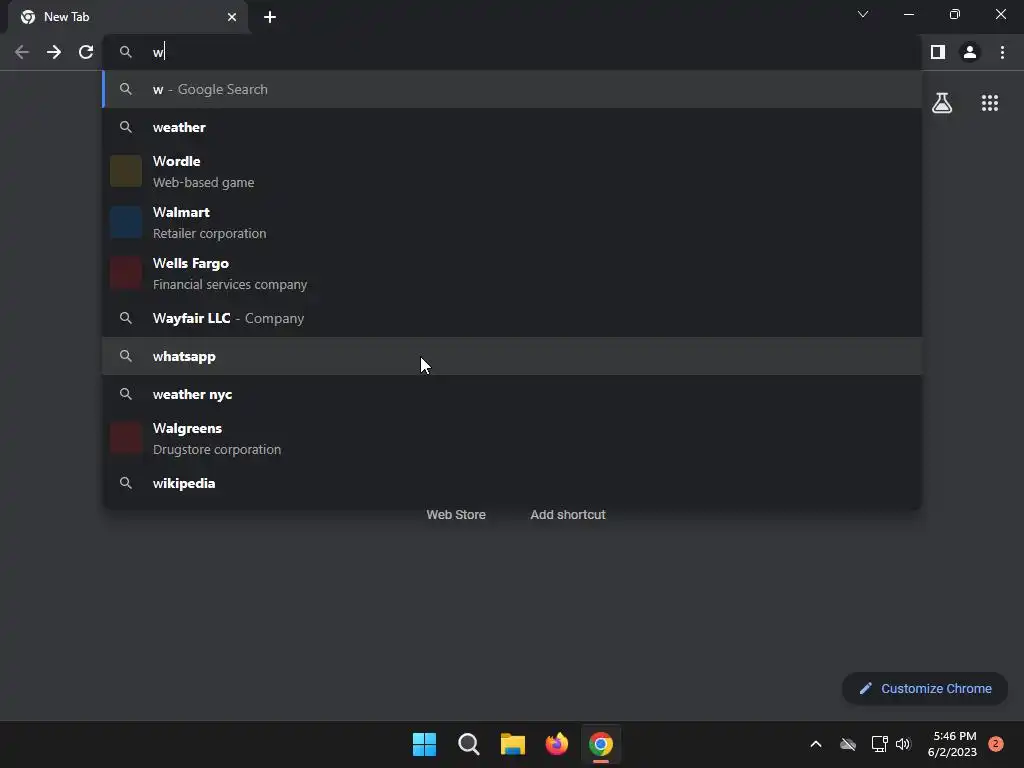1024x768 pixels.
Task: Click Add shortcut
Action: pyautogui.click(x=568, y=515)
